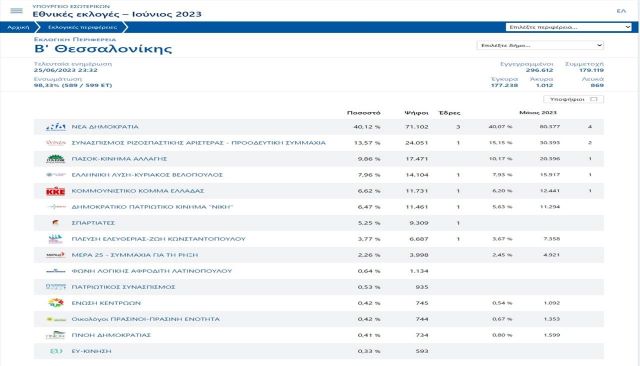Image resolution: width=640 pixels, height=366 pixels.
Task: Click Έγκυρα value 177.238
Action: 504,85
